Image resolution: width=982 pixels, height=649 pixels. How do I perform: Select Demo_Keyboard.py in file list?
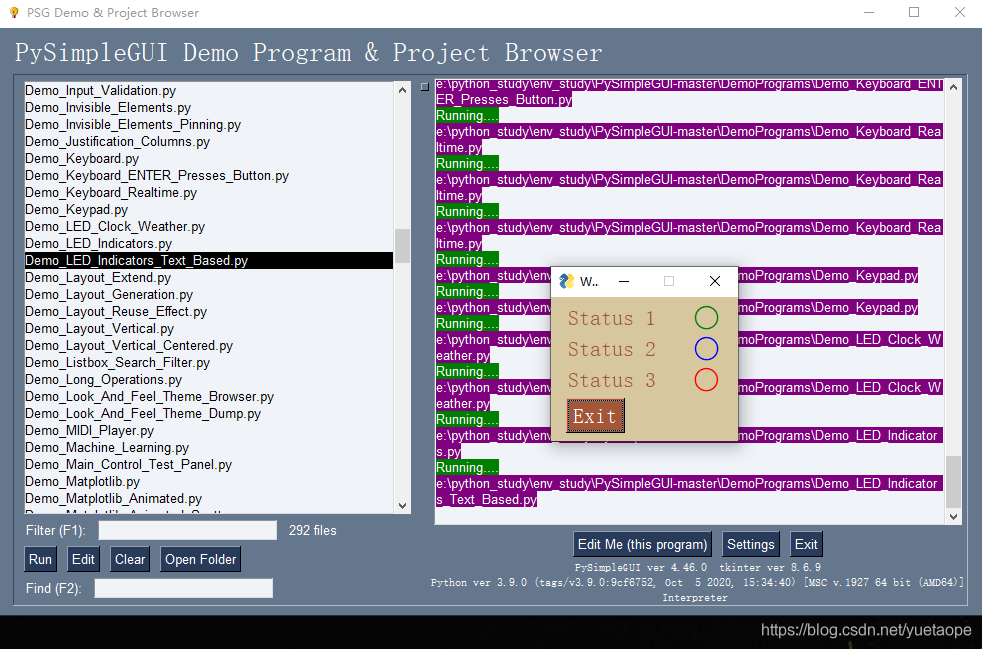pos(209,158)
